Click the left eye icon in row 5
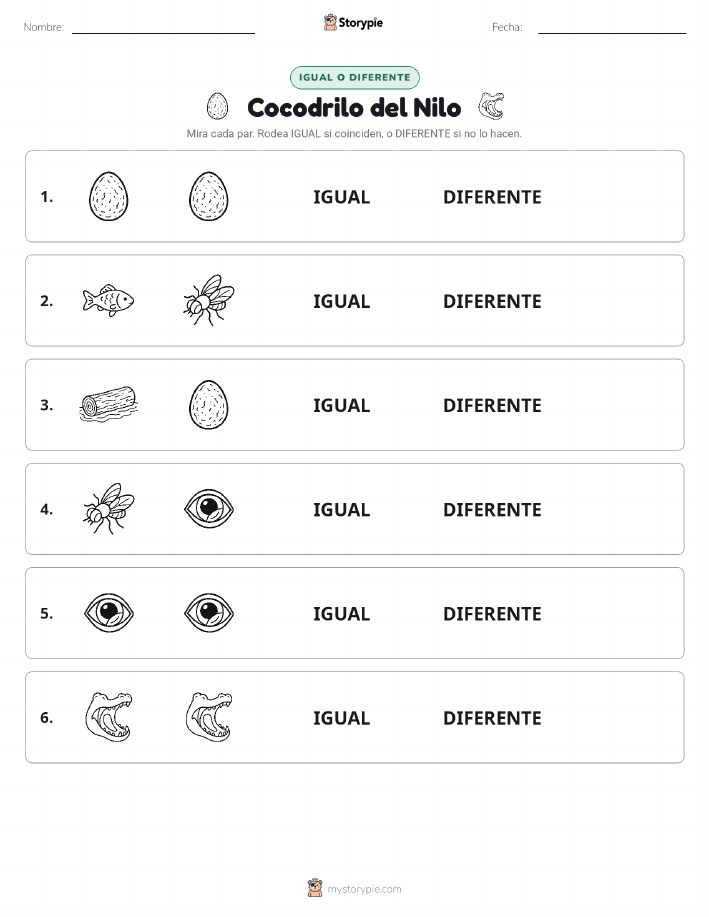This screenshot has height=917, width=709. tap(109, 613)
